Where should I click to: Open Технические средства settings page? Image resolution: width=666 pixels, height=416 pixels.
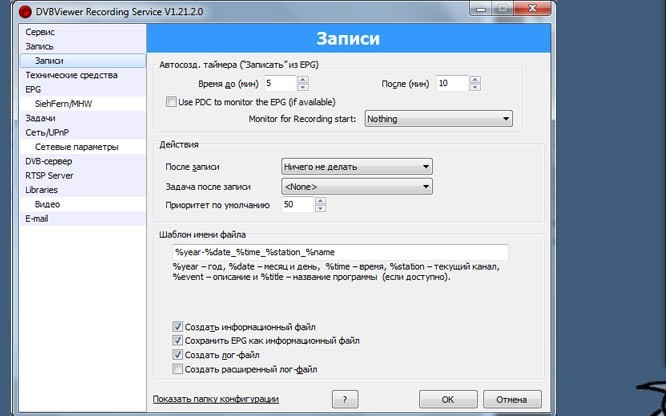point(71,74)
